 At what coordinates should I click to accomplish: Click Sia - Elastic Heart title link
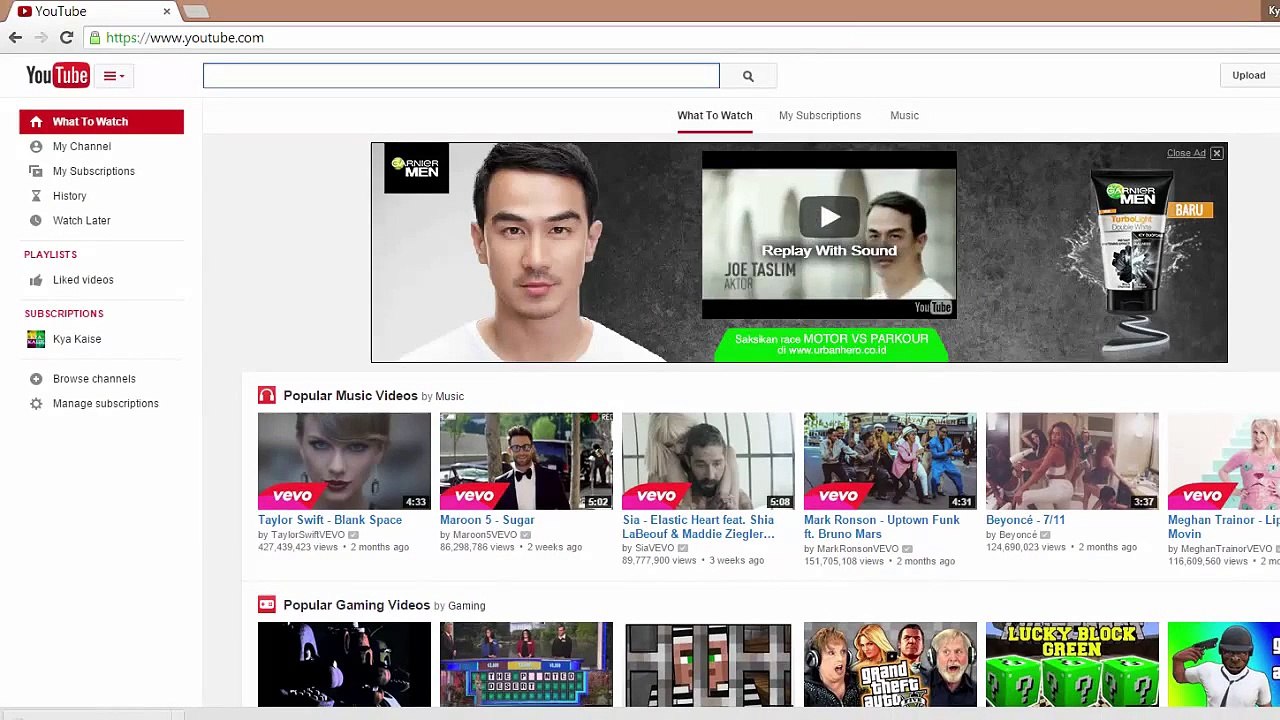click(698, 527)
